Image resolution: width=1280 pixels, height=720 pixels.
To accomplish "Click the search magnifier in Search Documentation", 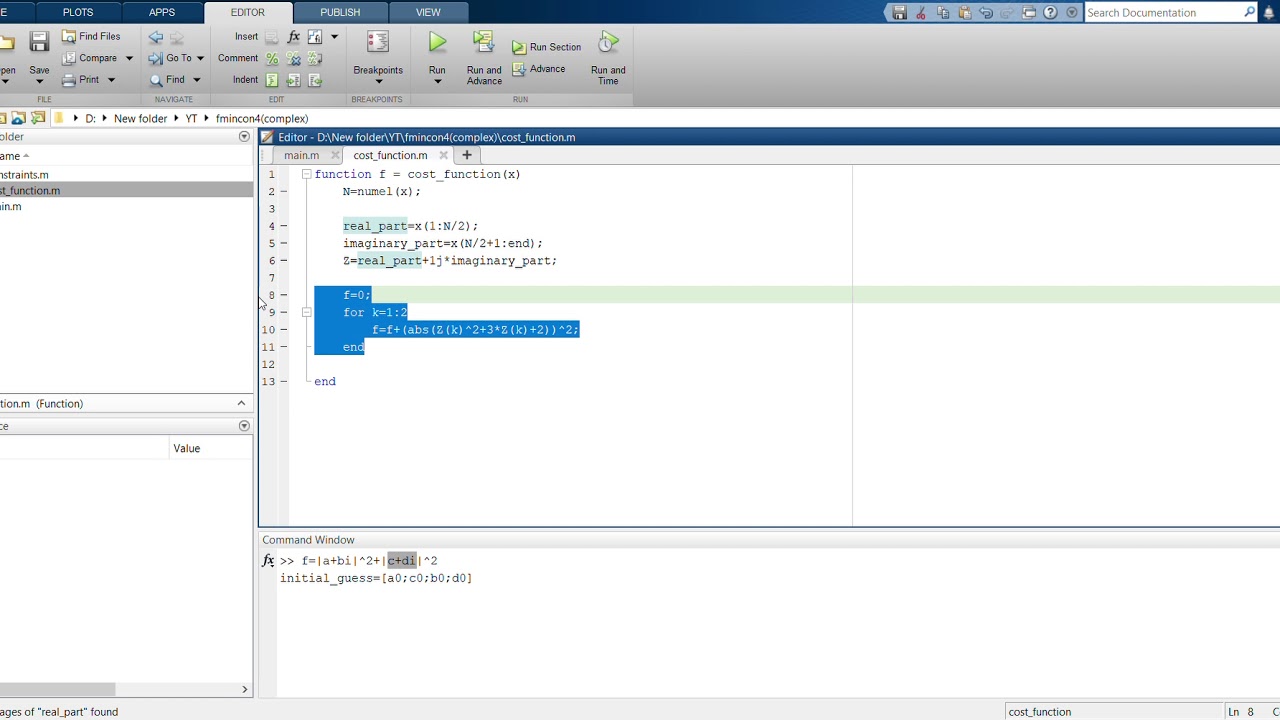I will (1249, 13).
